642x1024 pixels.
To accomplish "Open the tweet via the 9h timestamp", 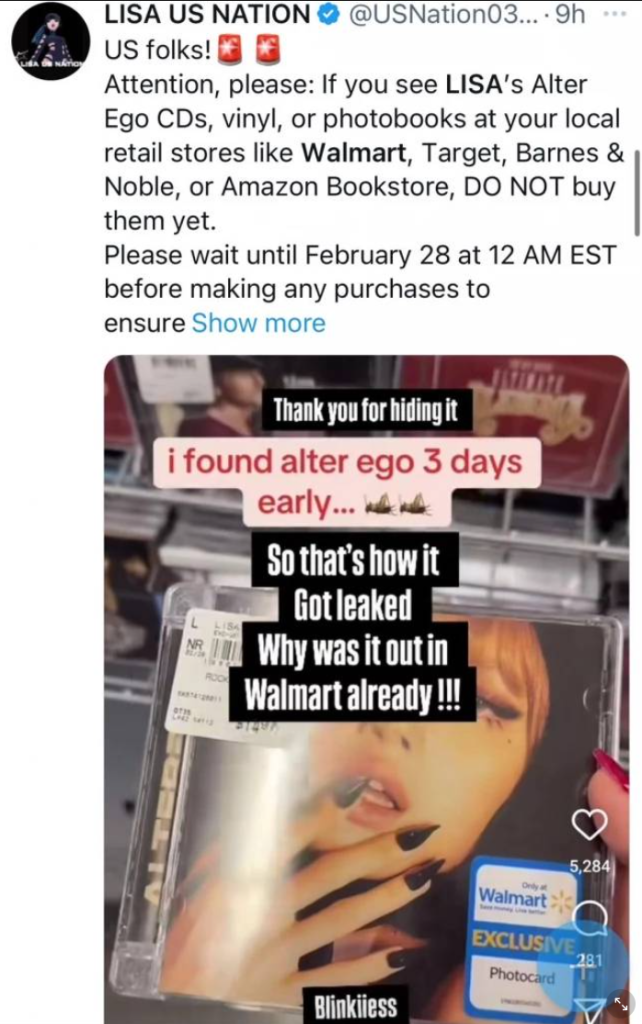I will (570, 14).
